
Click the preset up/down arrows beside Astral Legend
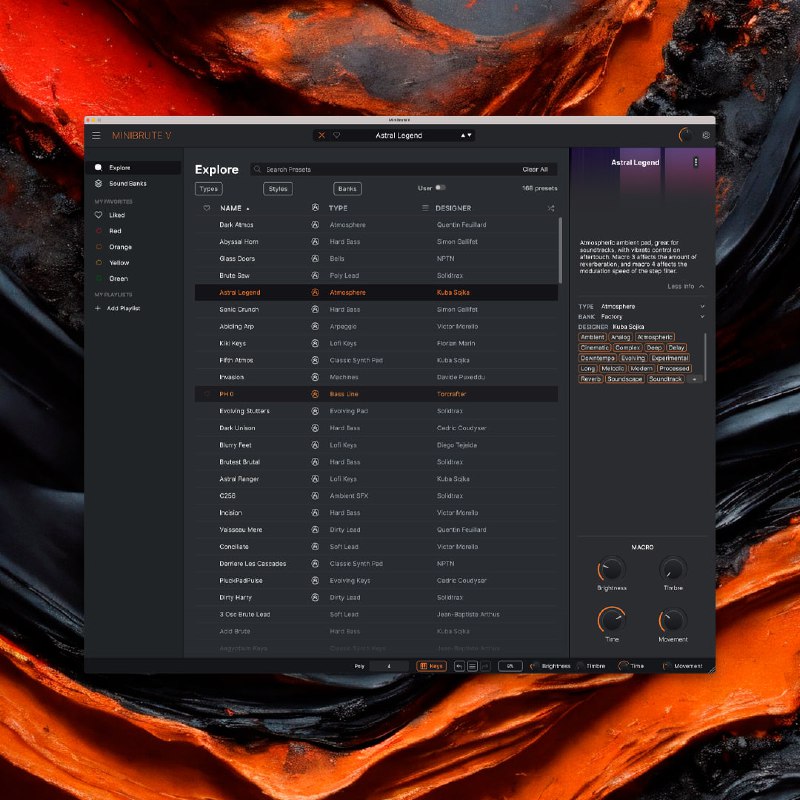tap(466, 135)
